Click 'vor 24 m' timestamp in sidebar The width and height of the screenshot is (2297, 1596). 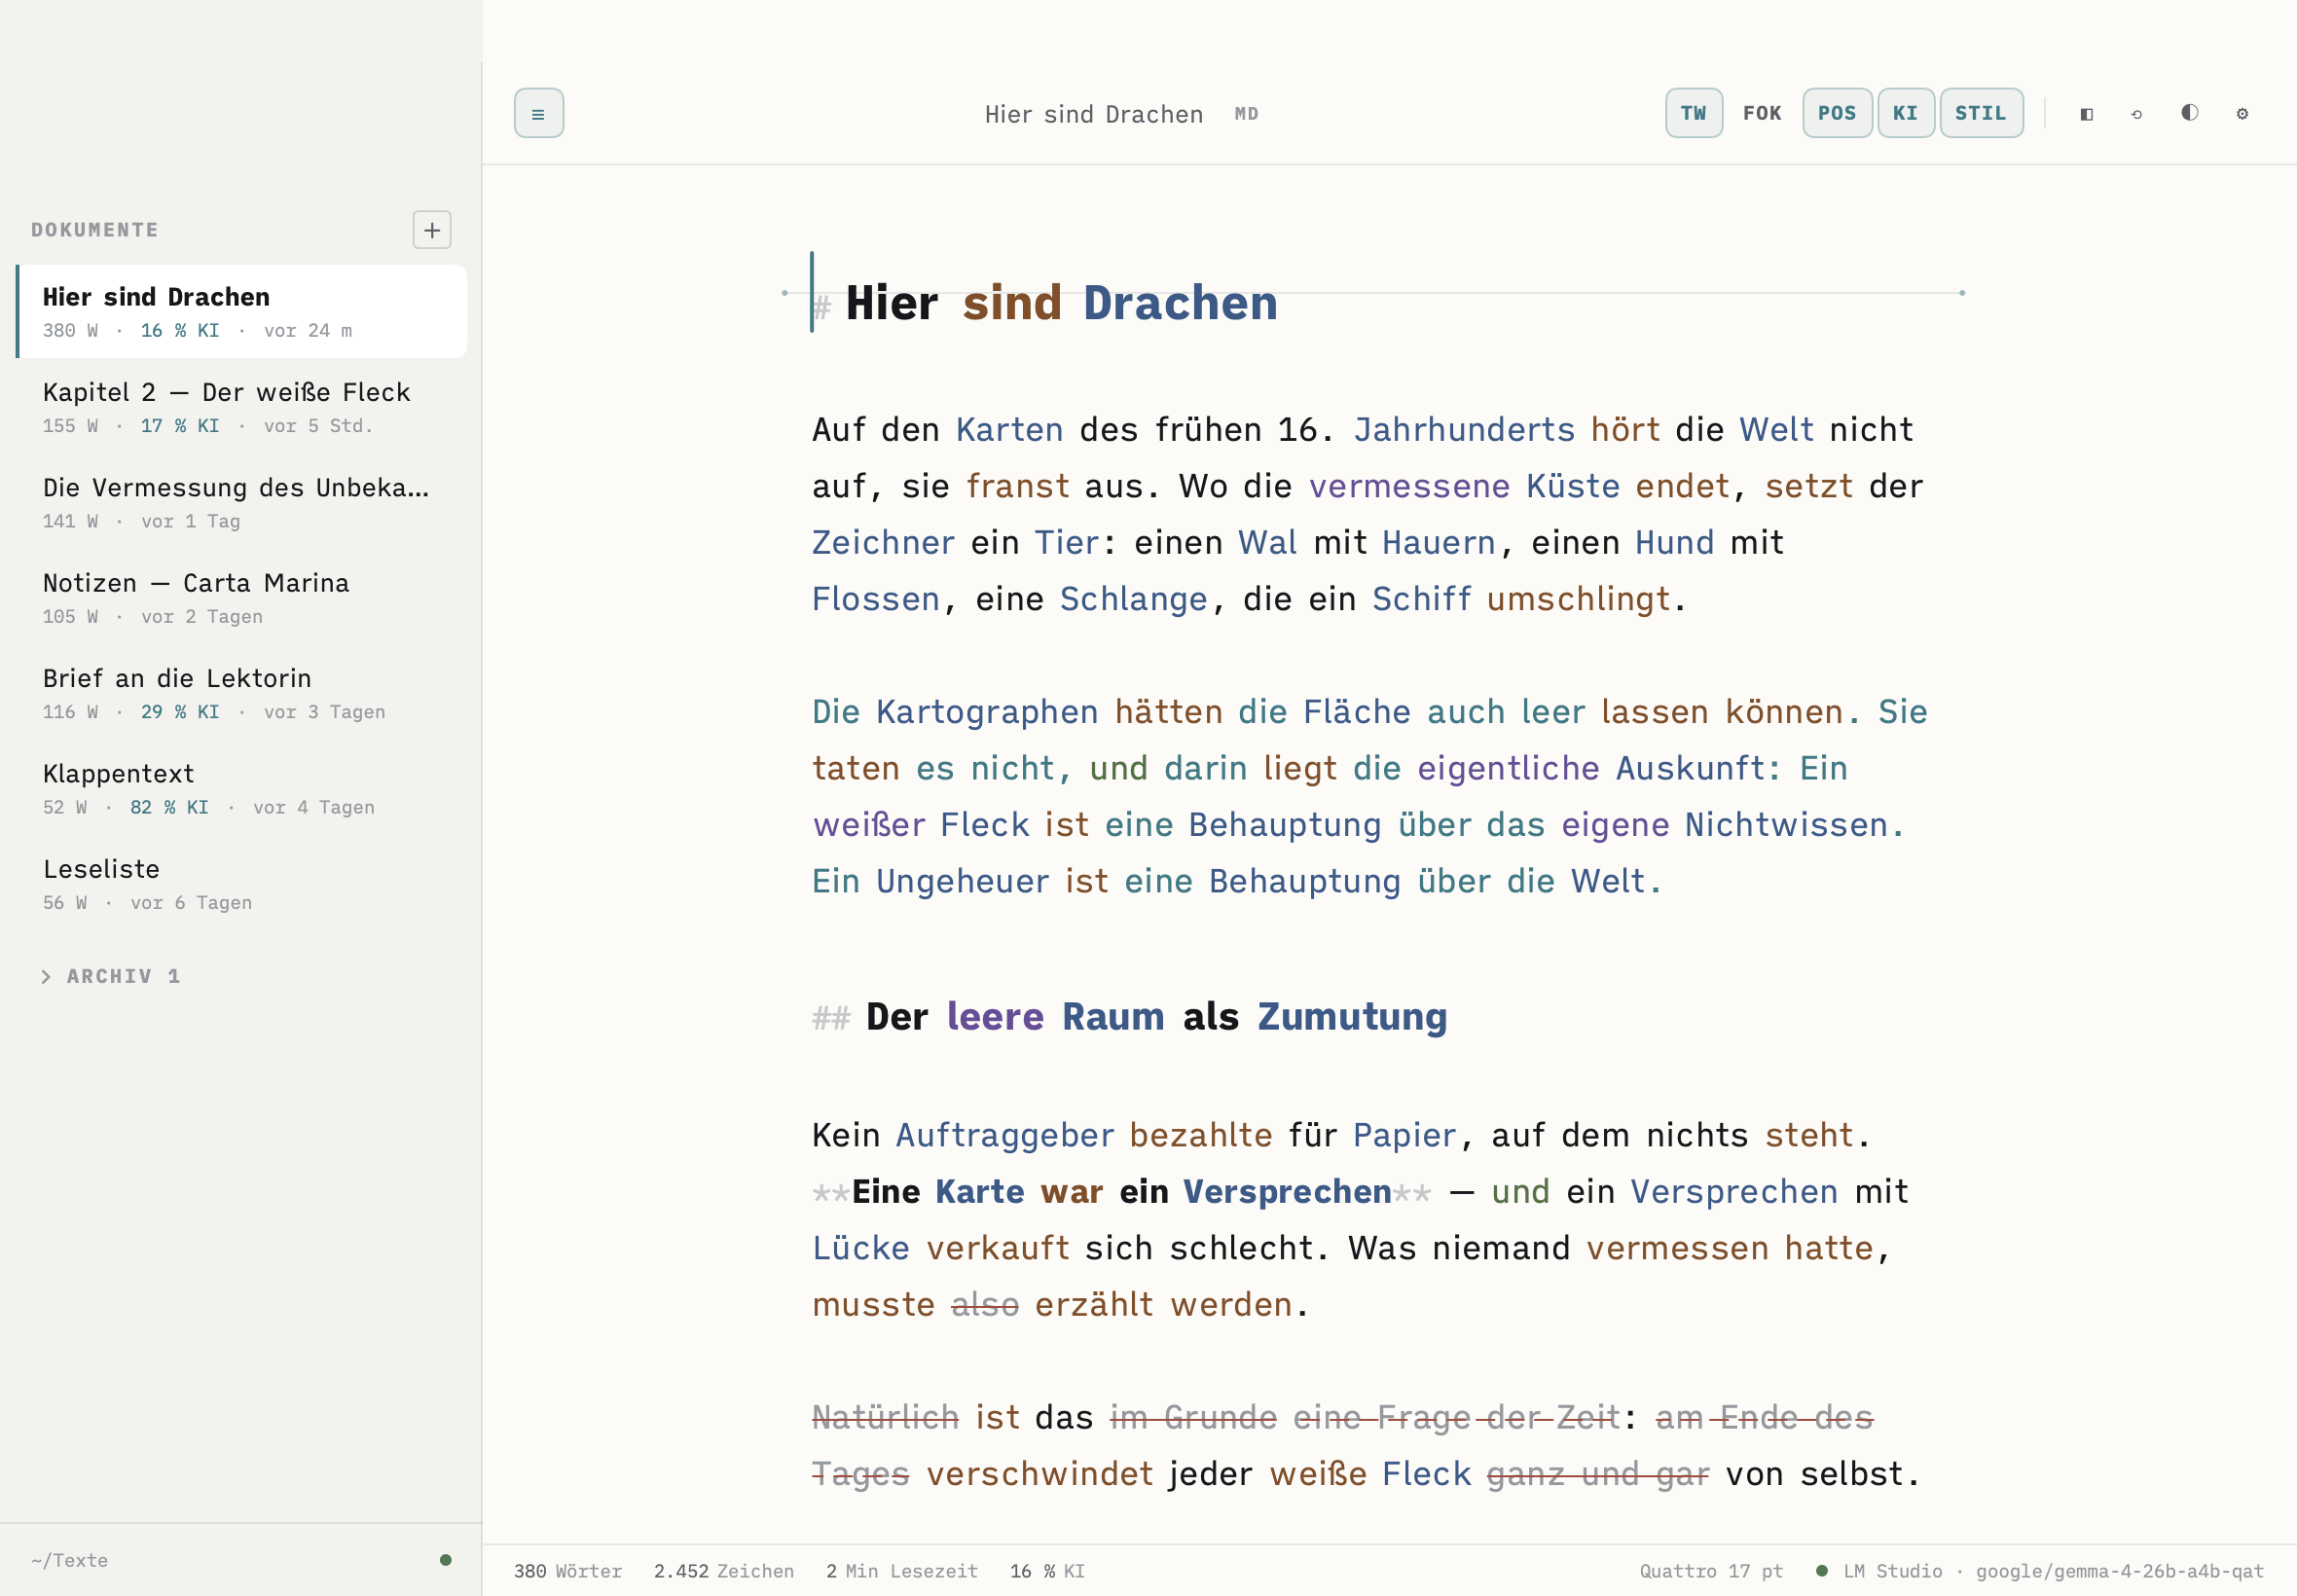[308, 331]
